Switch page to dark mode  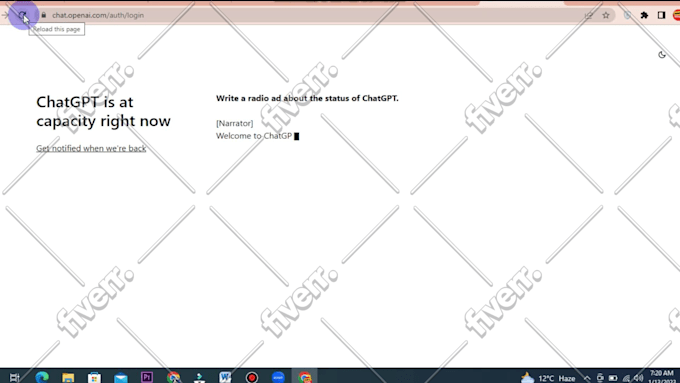662,55
